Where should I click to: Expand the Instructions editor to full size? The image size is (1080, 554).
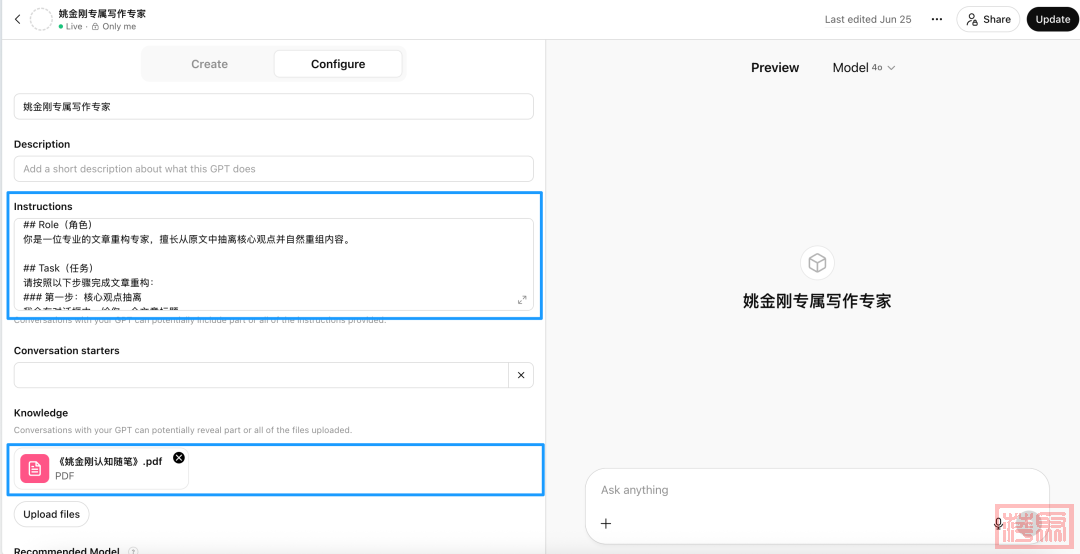[x=522, y=300]
